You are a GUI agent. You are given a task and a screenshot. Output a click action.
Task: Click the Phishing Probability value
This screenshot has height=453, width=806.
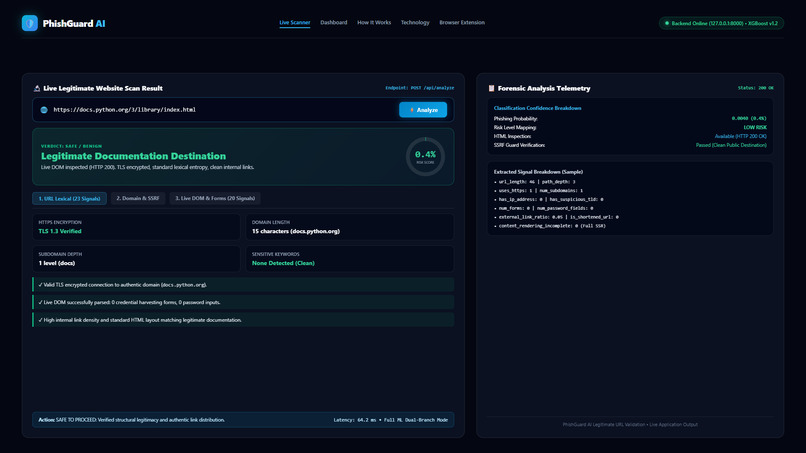[749, 119]
